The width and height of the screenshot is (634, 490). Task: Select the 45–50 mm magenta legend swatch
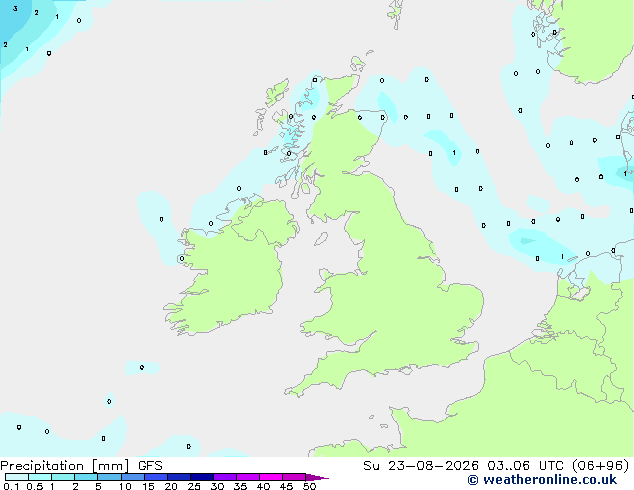tap(294, 477)
